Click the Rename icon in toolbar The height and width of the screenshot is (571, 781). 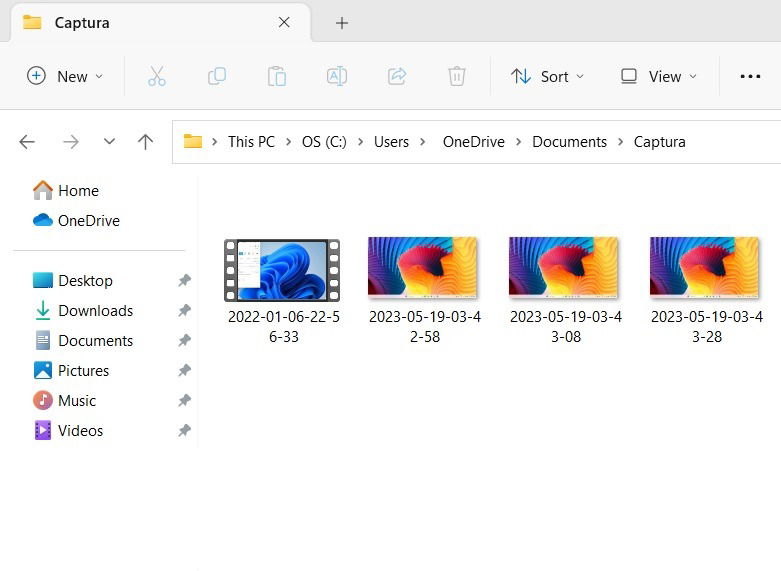pyautogui.click(x=337, y=76)
